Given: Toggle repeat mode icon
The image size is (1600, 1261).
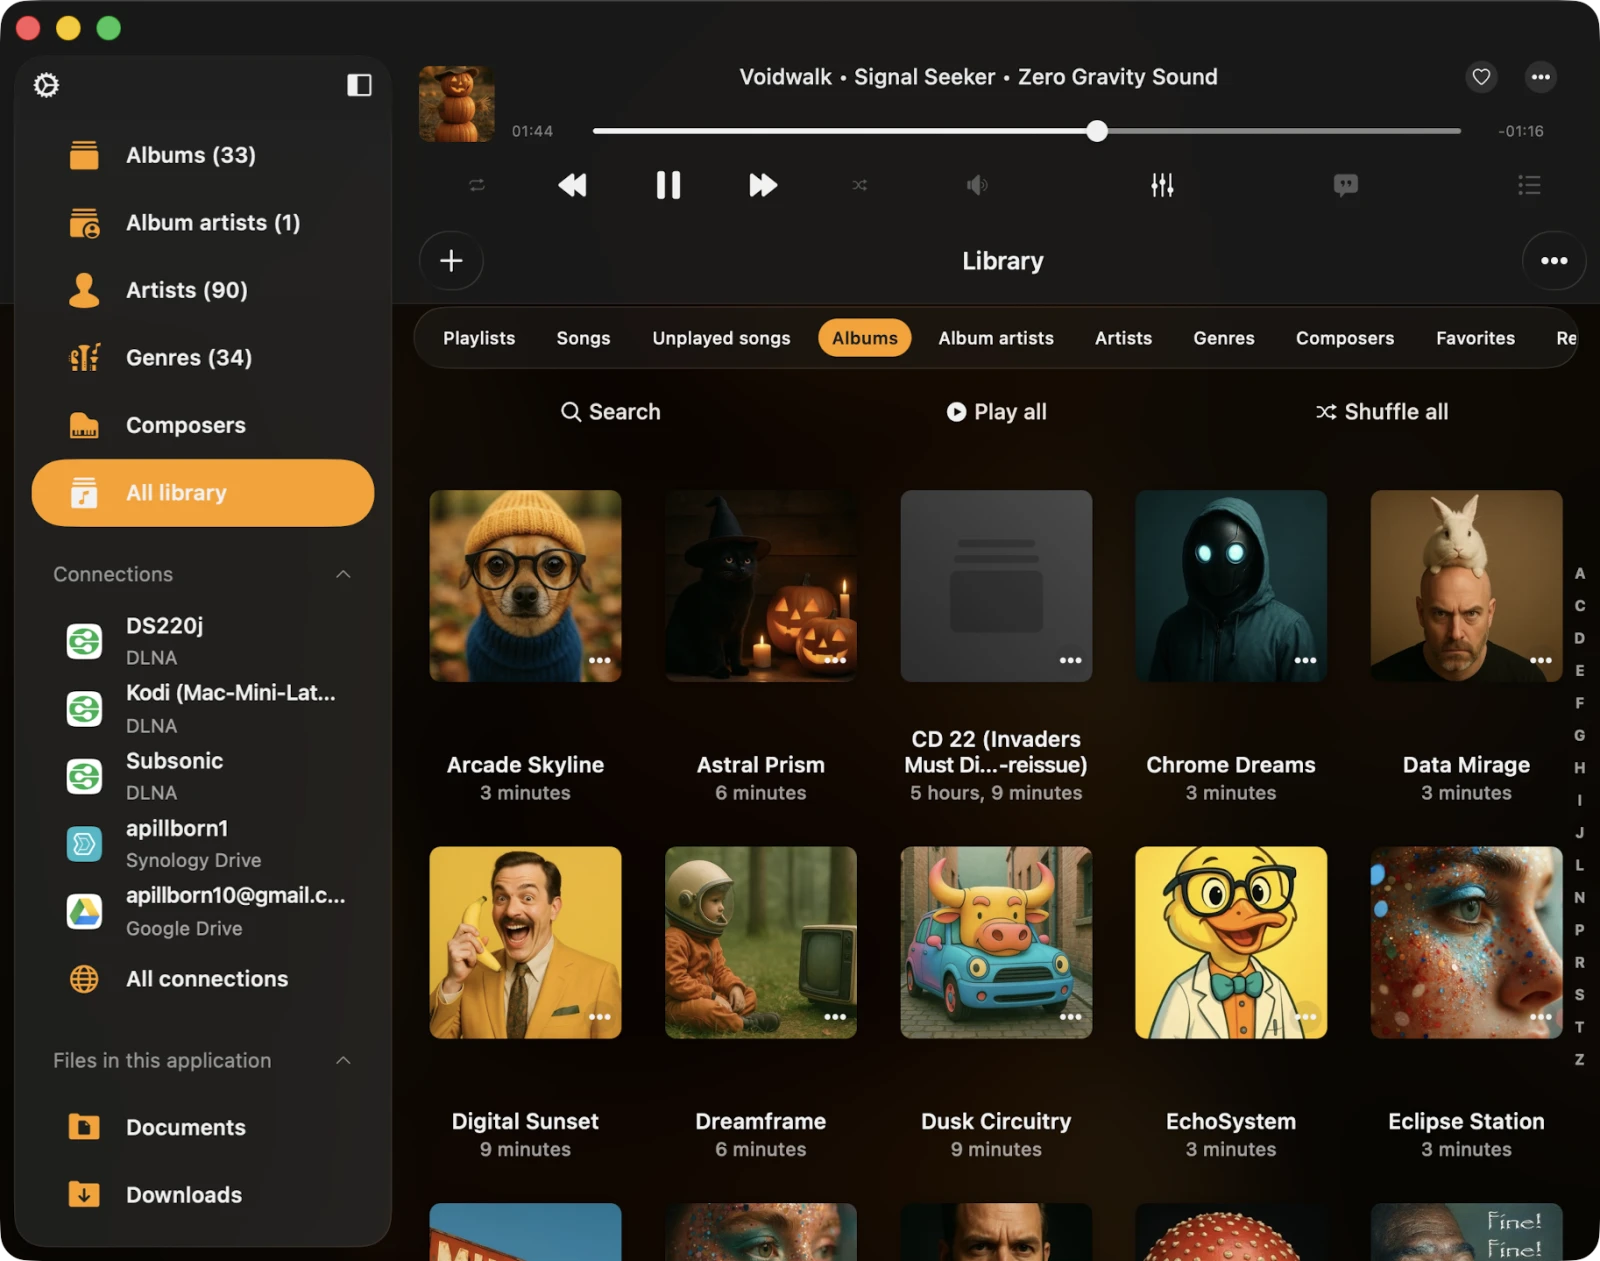Looking at the screenshot, I should [477, 185].
